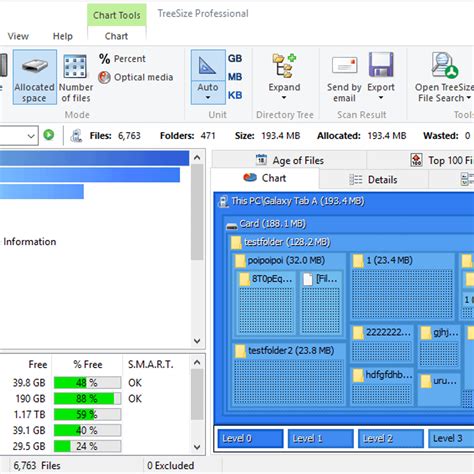Image resolution: width=474 pixels, height=474 pixels.
Task: Select the Chart view tab
Action: [265, 178]
